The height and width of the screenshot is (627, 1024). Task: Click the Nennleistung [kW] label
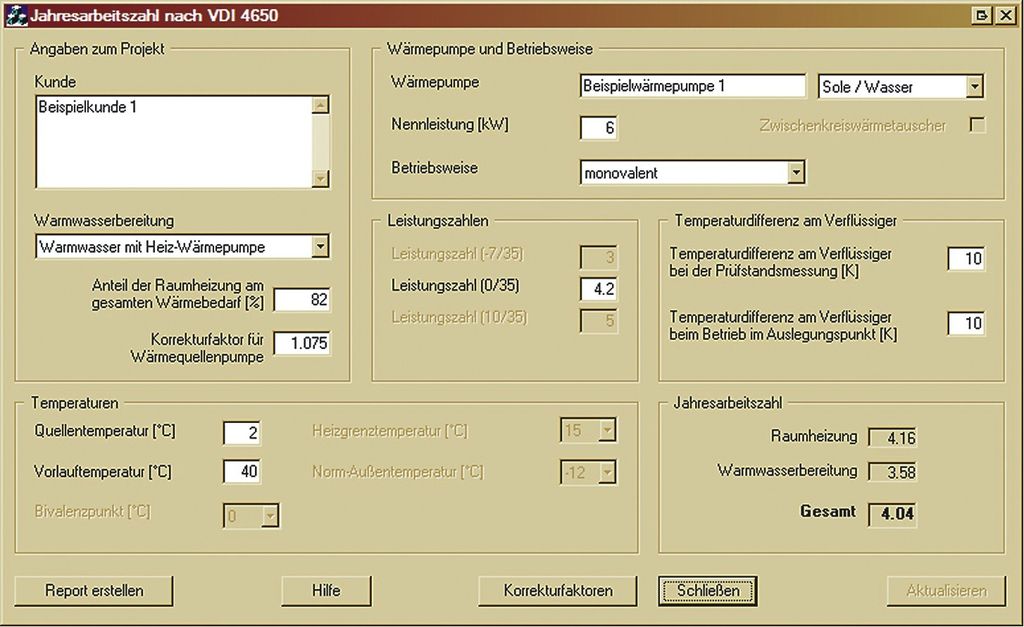click(x=449, y=124)
